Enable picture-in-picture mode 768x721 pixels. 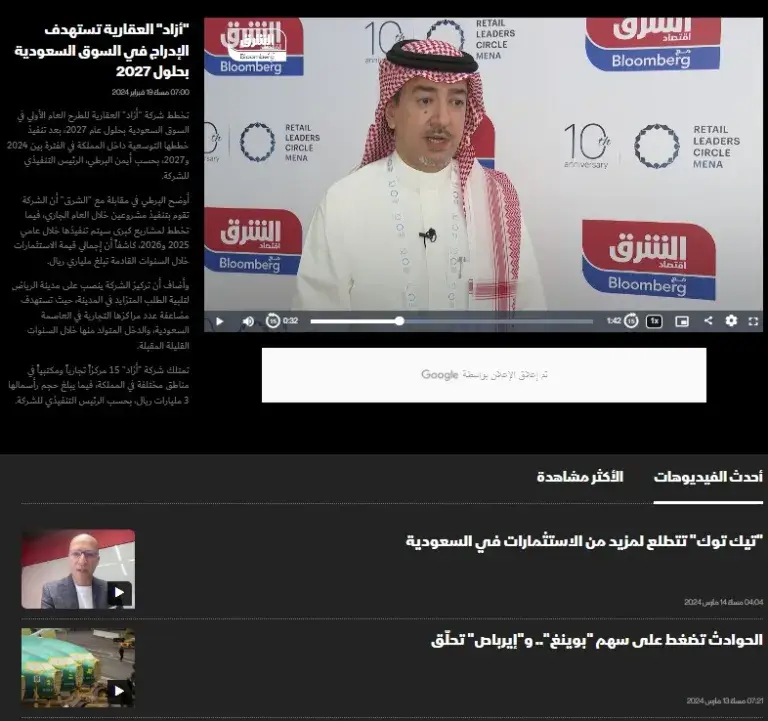coord(682,321)
